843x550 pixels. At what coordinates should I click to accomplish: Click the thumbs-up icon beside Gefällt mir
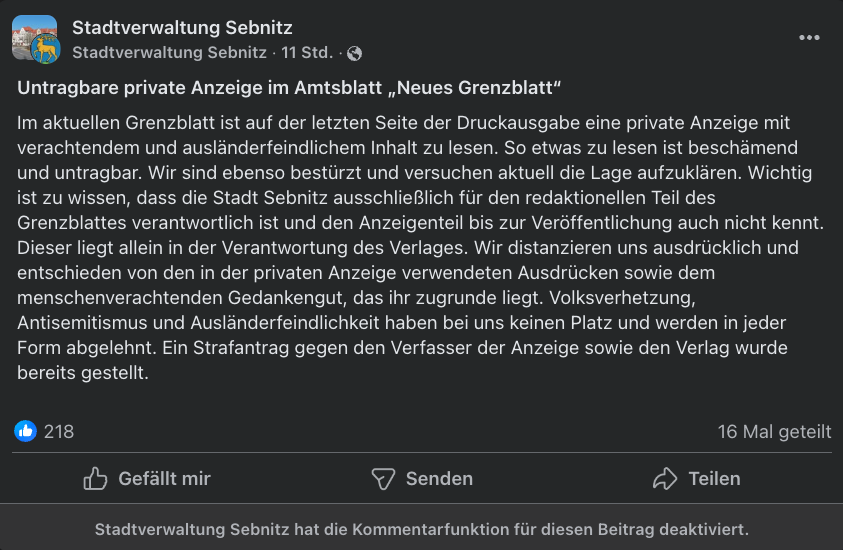coord(96,479)
